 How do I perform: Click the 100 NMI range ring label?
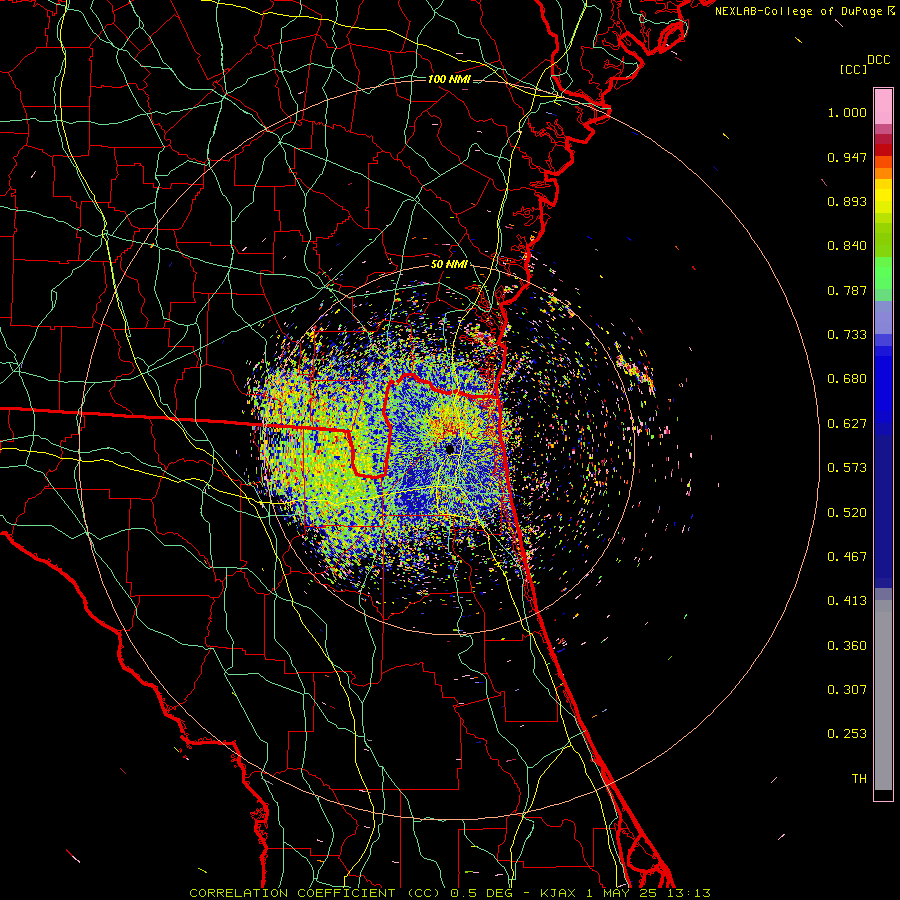tap(449, 79)
